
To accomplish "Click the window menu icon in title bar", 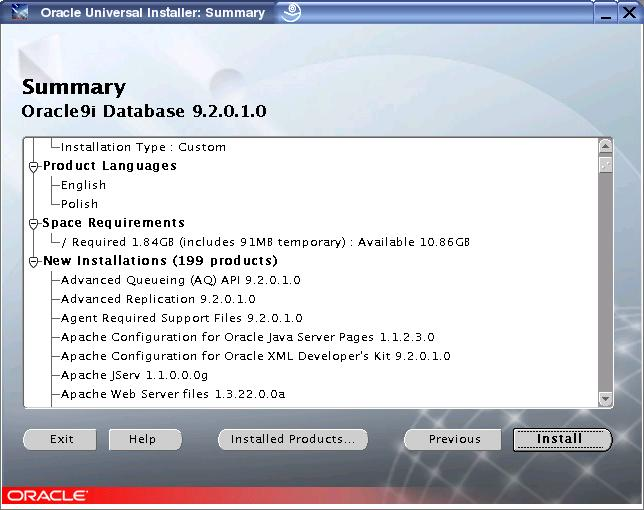I will tap(19, 12).
